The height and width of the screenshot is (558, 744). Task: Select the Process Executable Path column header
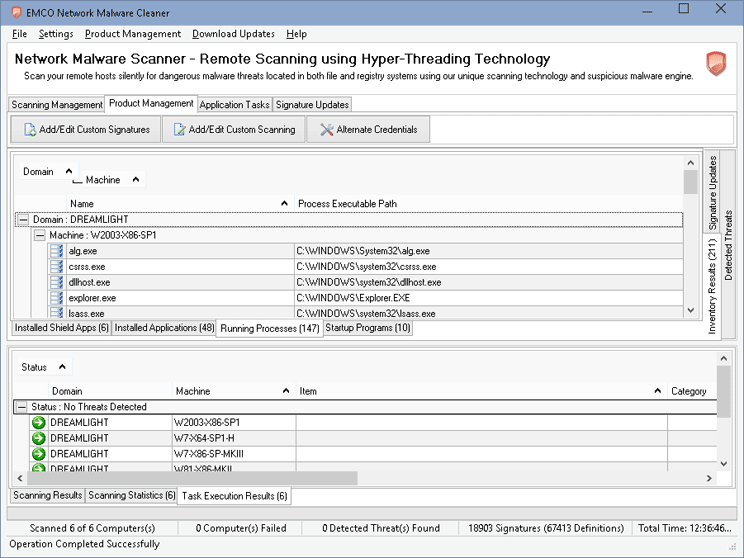pyautogui.click(x=489, y=204)
